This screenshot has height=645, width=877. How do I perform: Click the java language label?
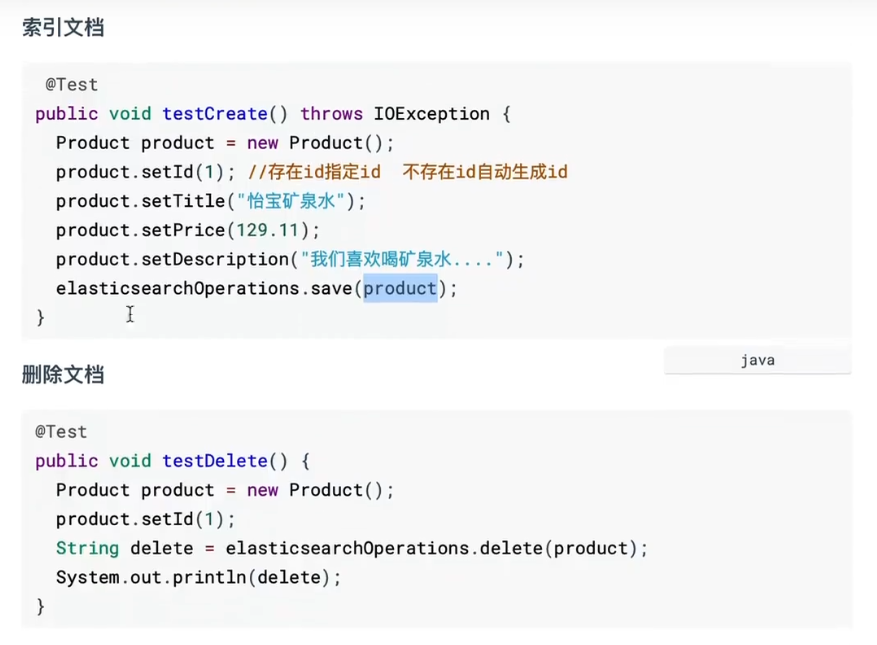757,360
